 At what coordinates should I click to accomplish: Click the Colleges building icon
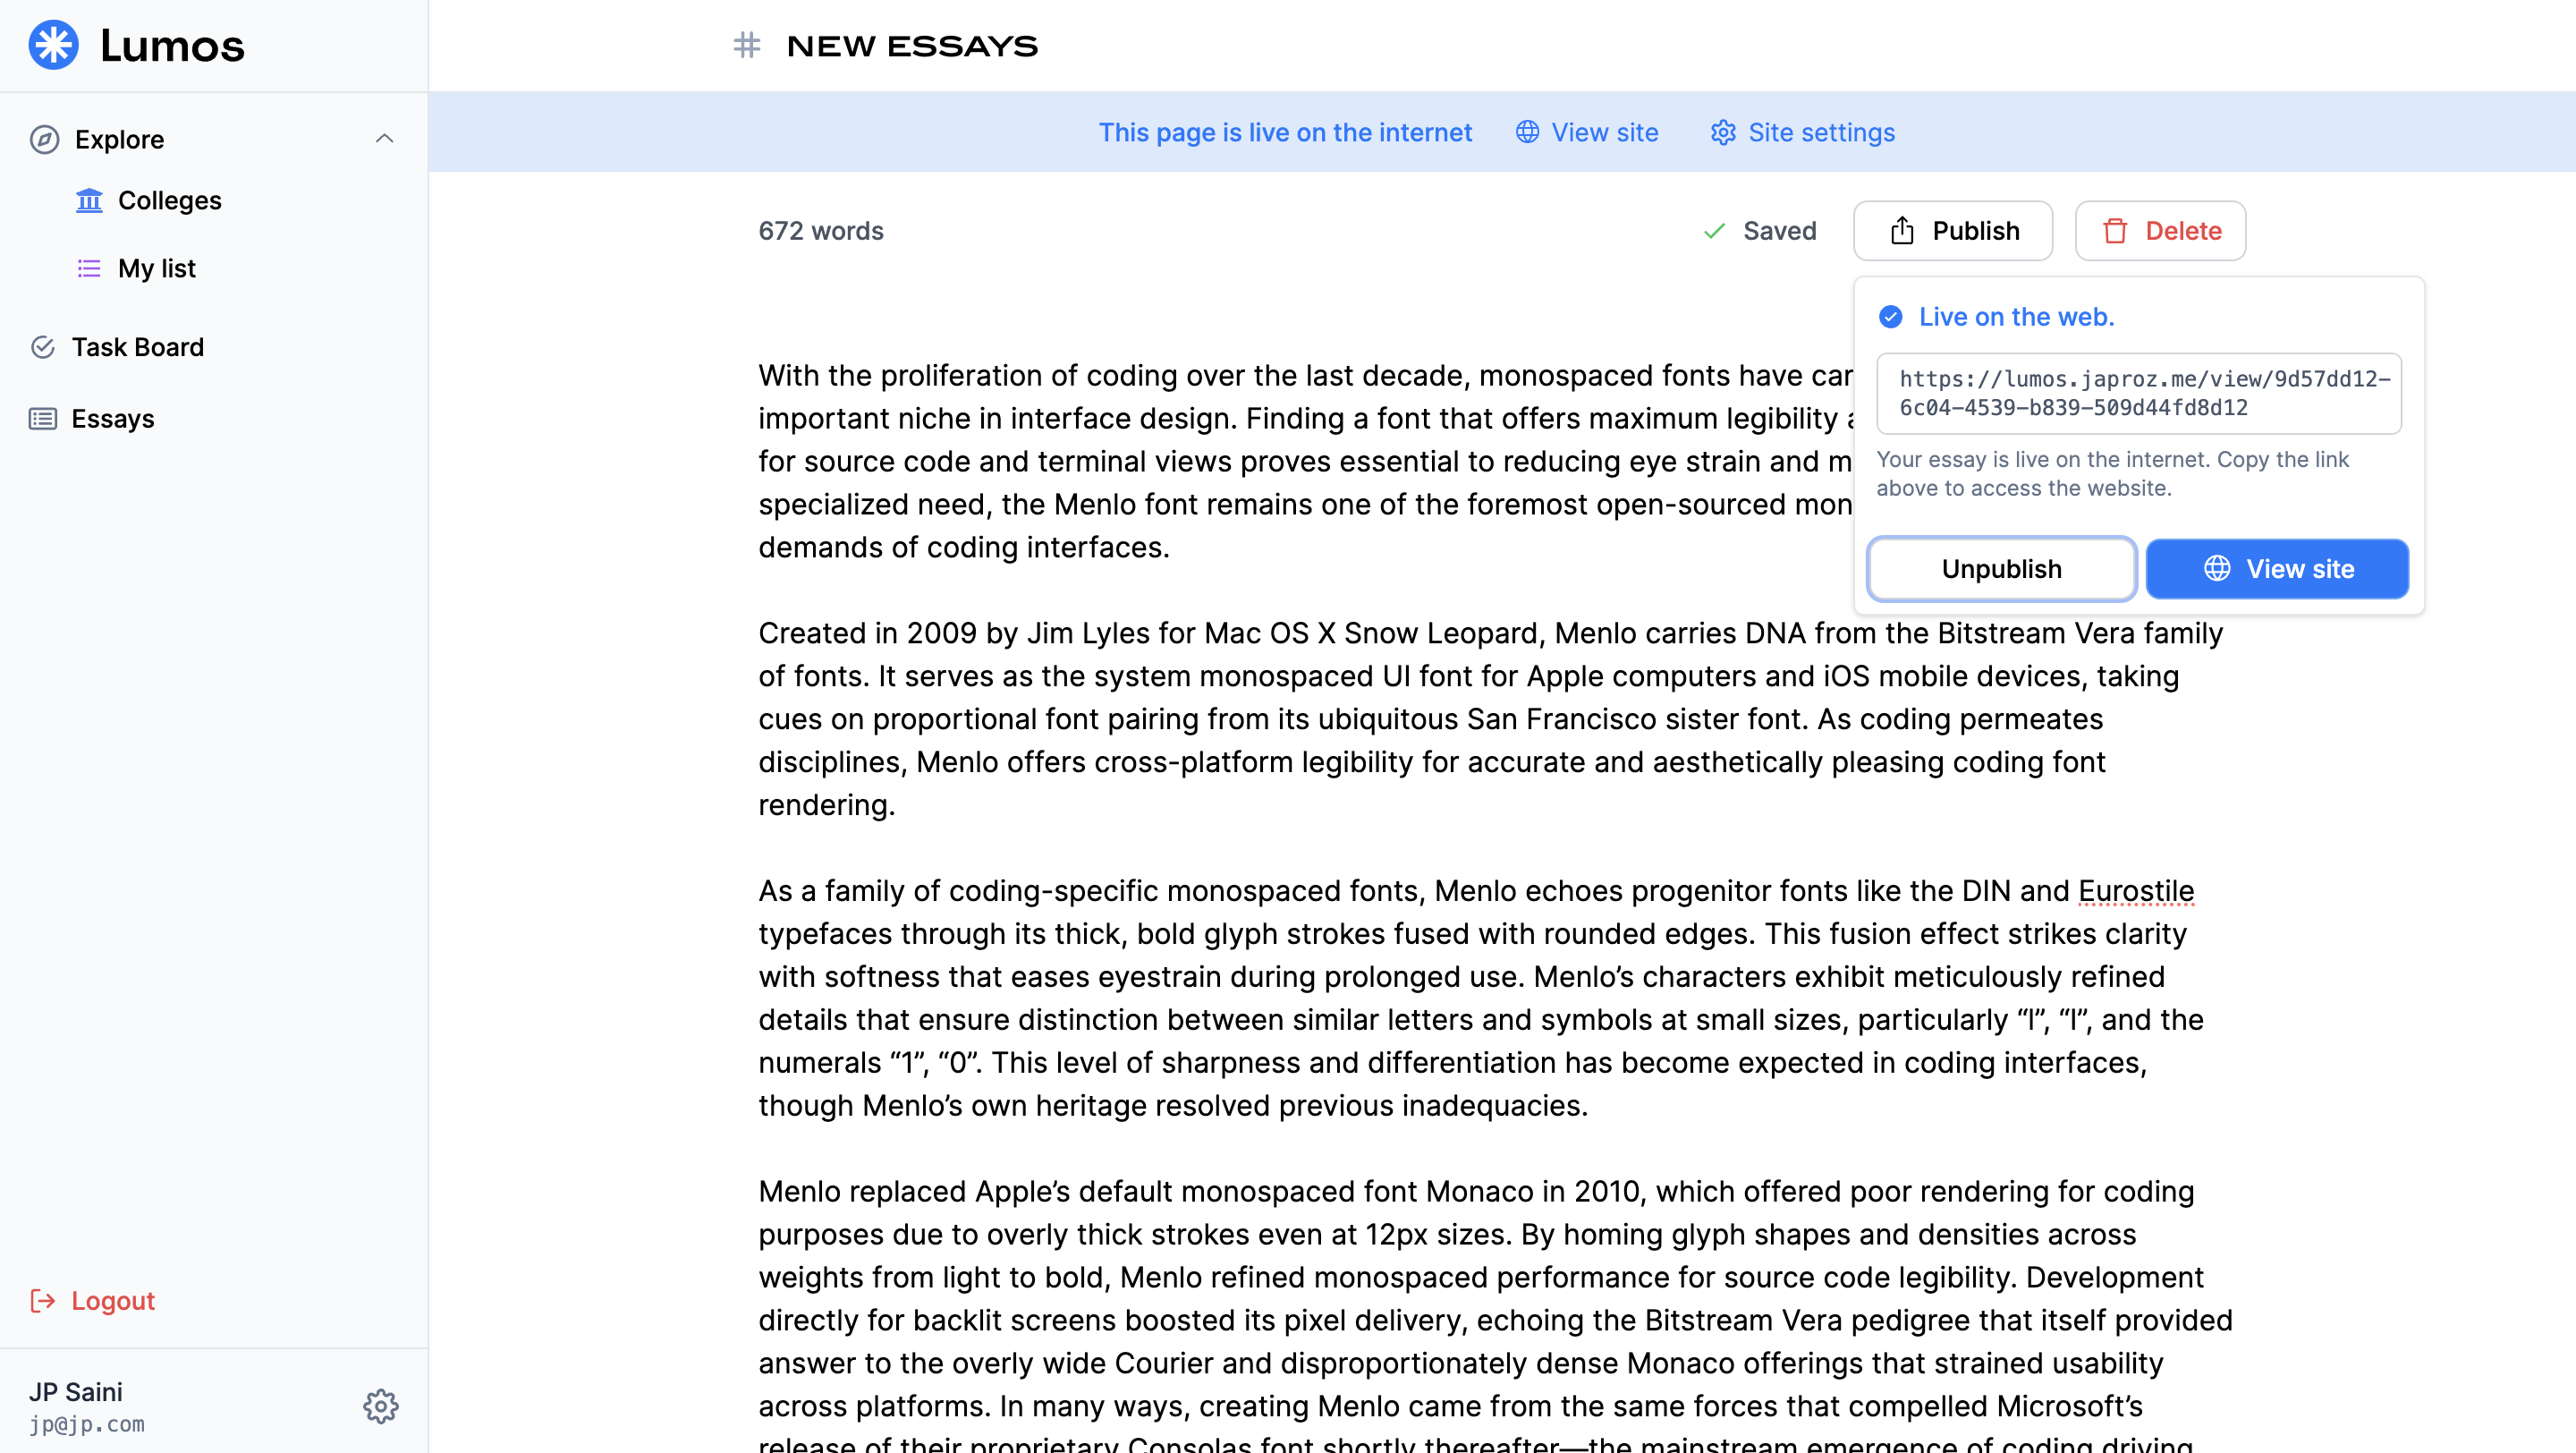(x=89, y=201)
